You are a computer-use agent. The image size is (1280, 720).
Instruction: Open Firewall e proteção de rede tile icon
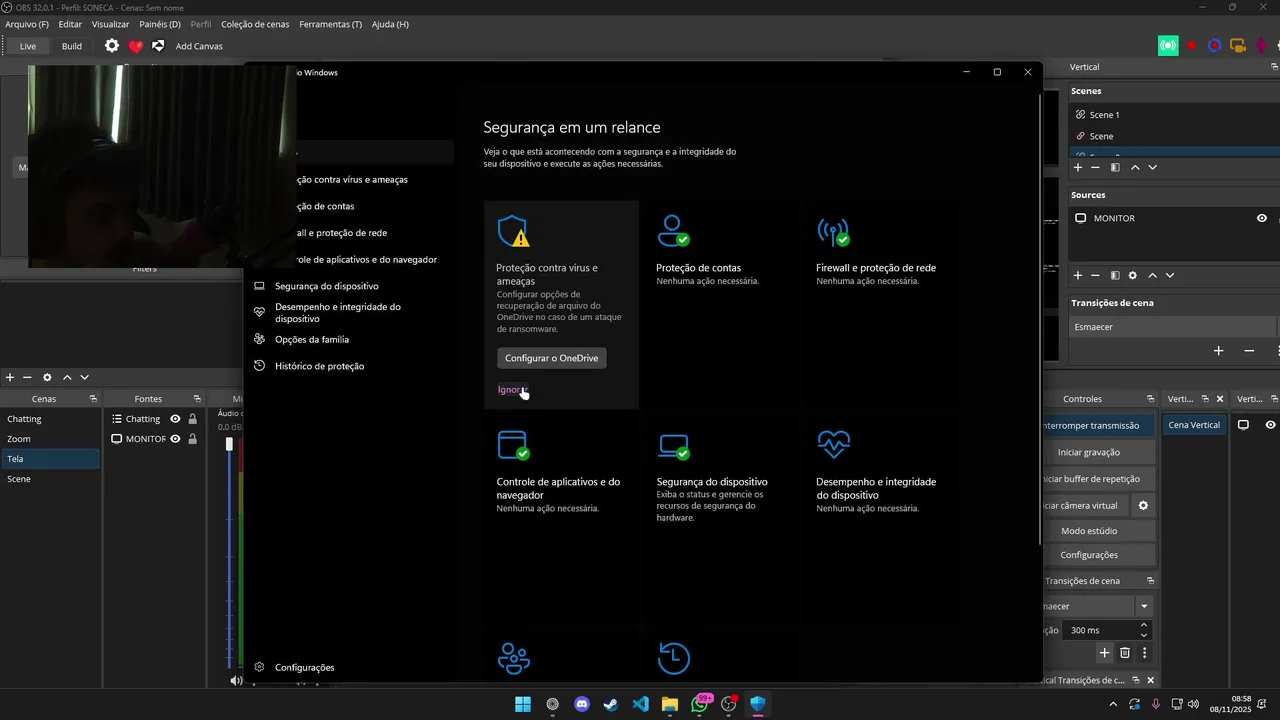click(834, 231)
